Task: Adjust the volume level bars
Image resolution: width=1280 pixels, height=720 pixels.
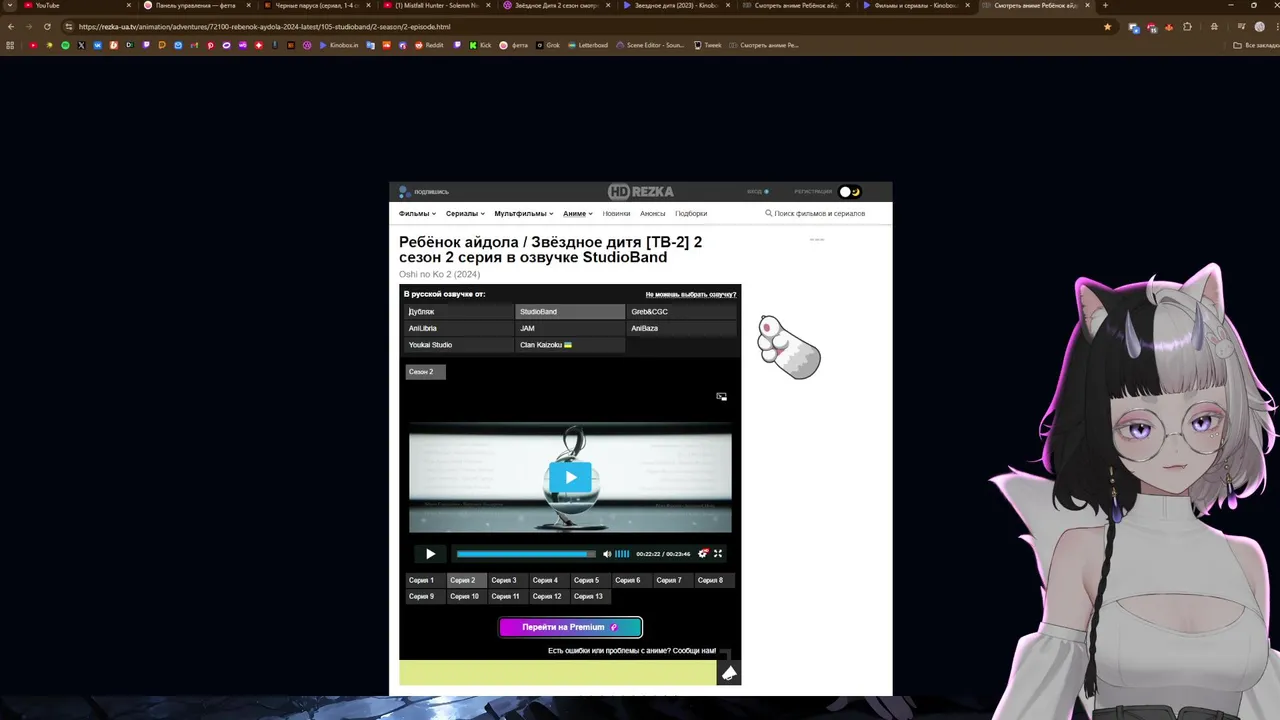Action: coord(622,554)
